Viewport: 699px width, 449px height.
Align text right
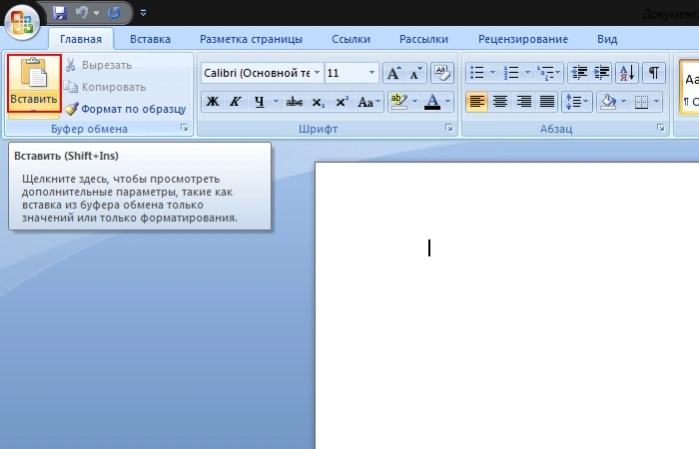[x=524, y=102]
